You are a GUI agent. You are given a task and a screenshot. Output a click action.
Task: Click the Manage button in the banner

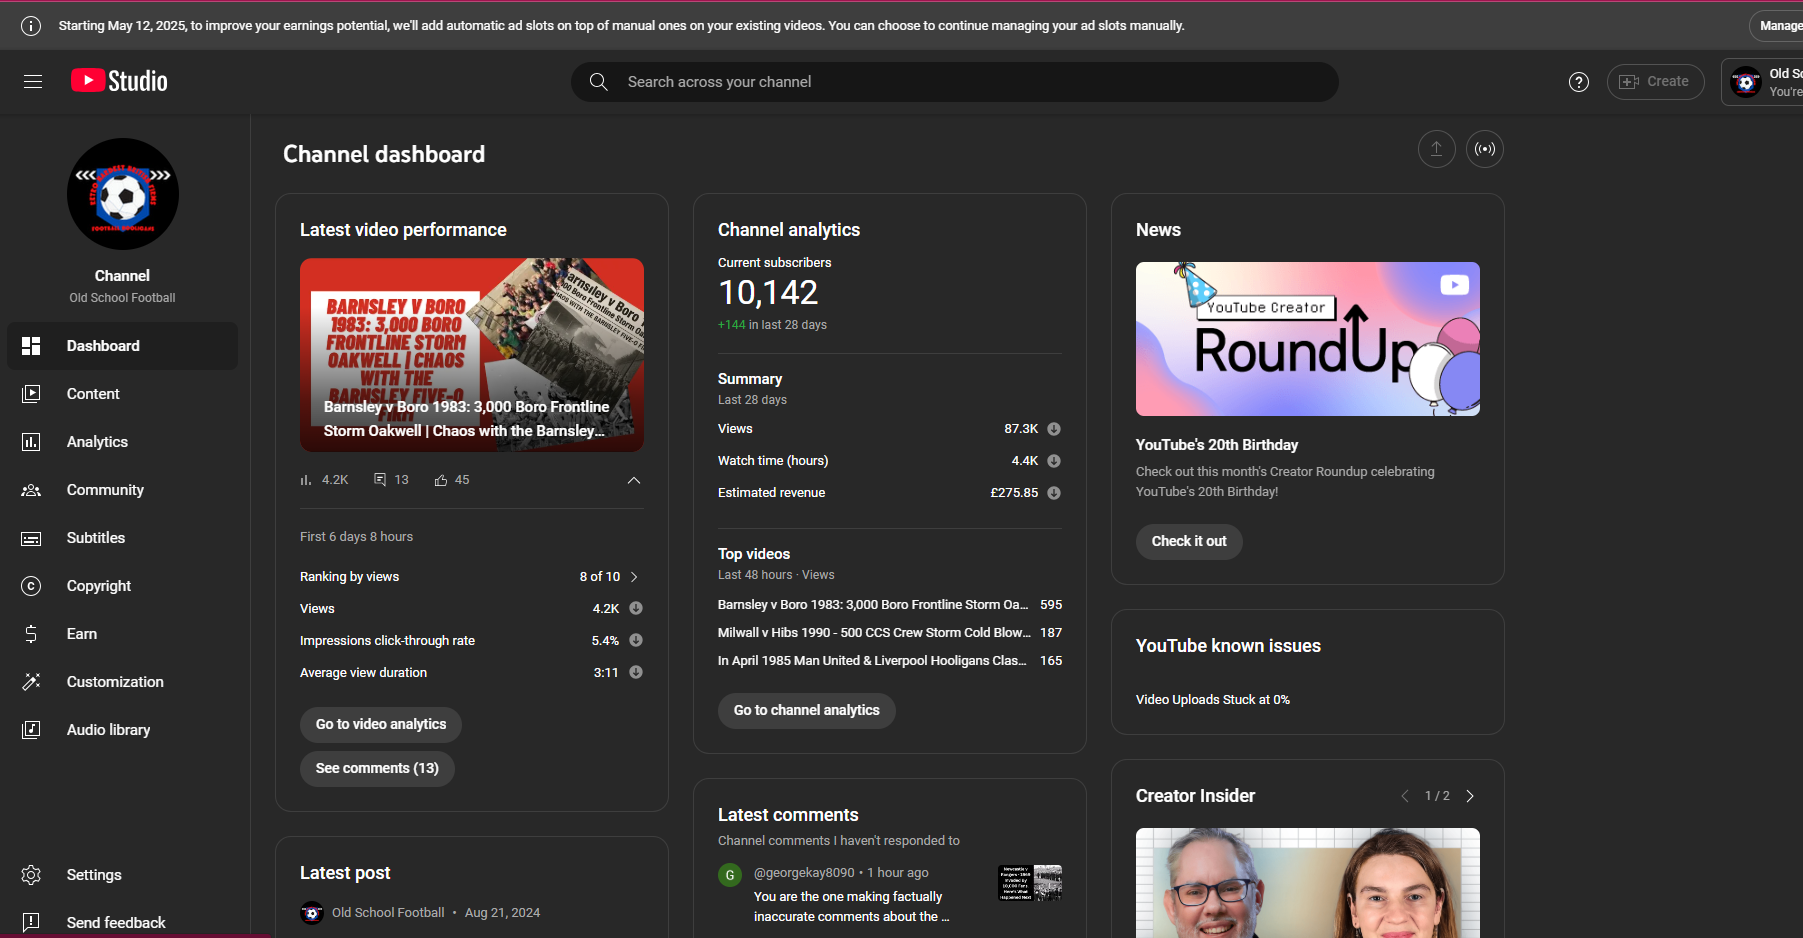click(x=1778, y=26)
